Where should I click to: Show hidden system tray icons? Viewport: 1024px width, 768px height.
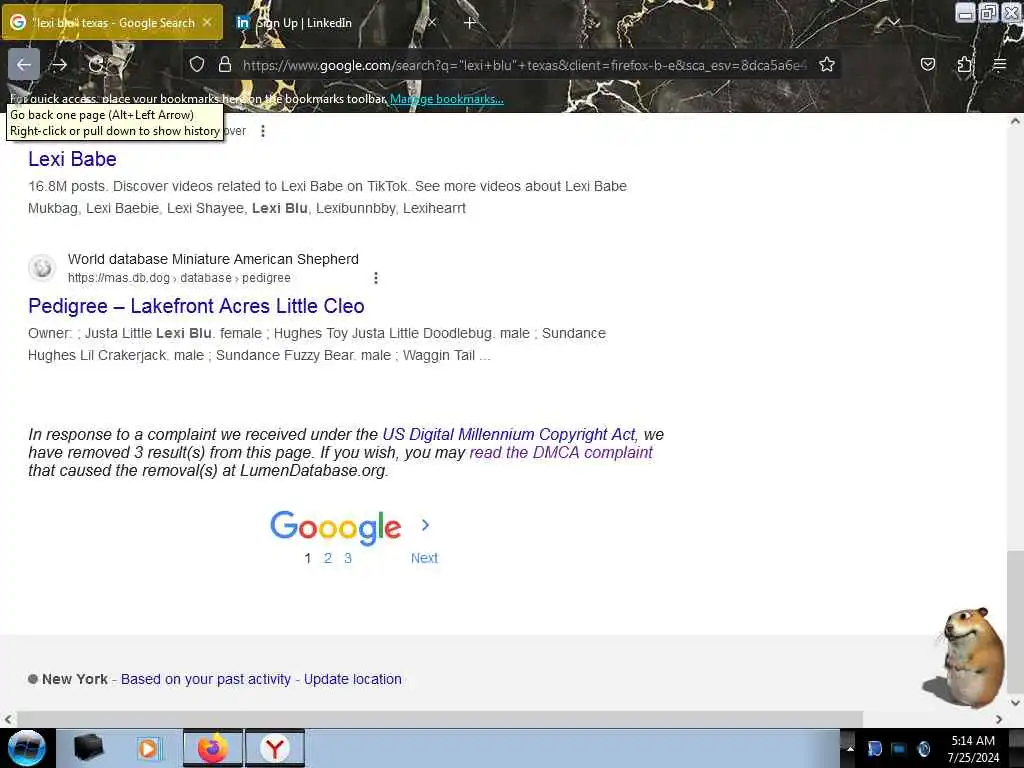[x=850, y=749]
